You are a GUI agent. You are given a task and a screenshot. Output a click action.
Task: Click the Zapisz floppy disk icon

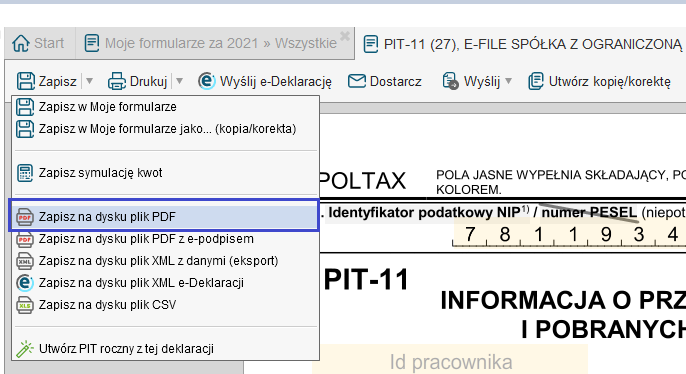pos(25,81)
